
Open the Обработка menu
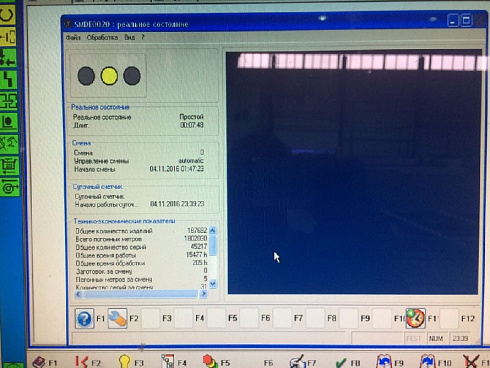coord(102,37)
